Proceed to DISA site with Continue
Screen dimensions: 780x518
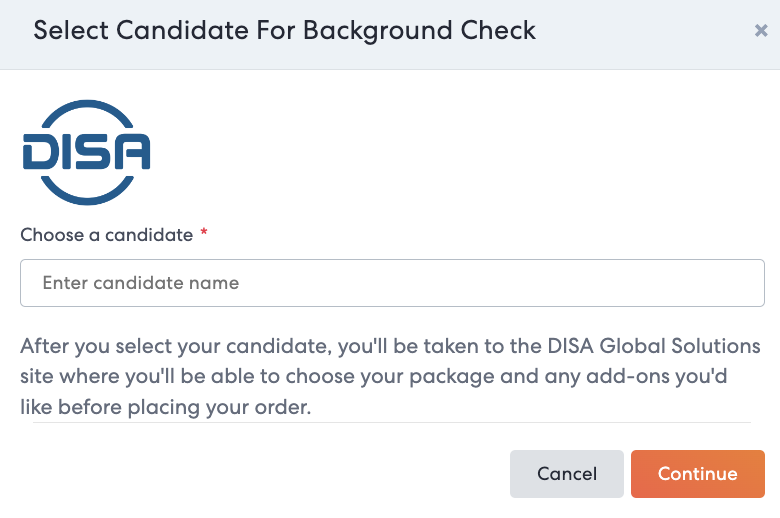click(697, 474)
